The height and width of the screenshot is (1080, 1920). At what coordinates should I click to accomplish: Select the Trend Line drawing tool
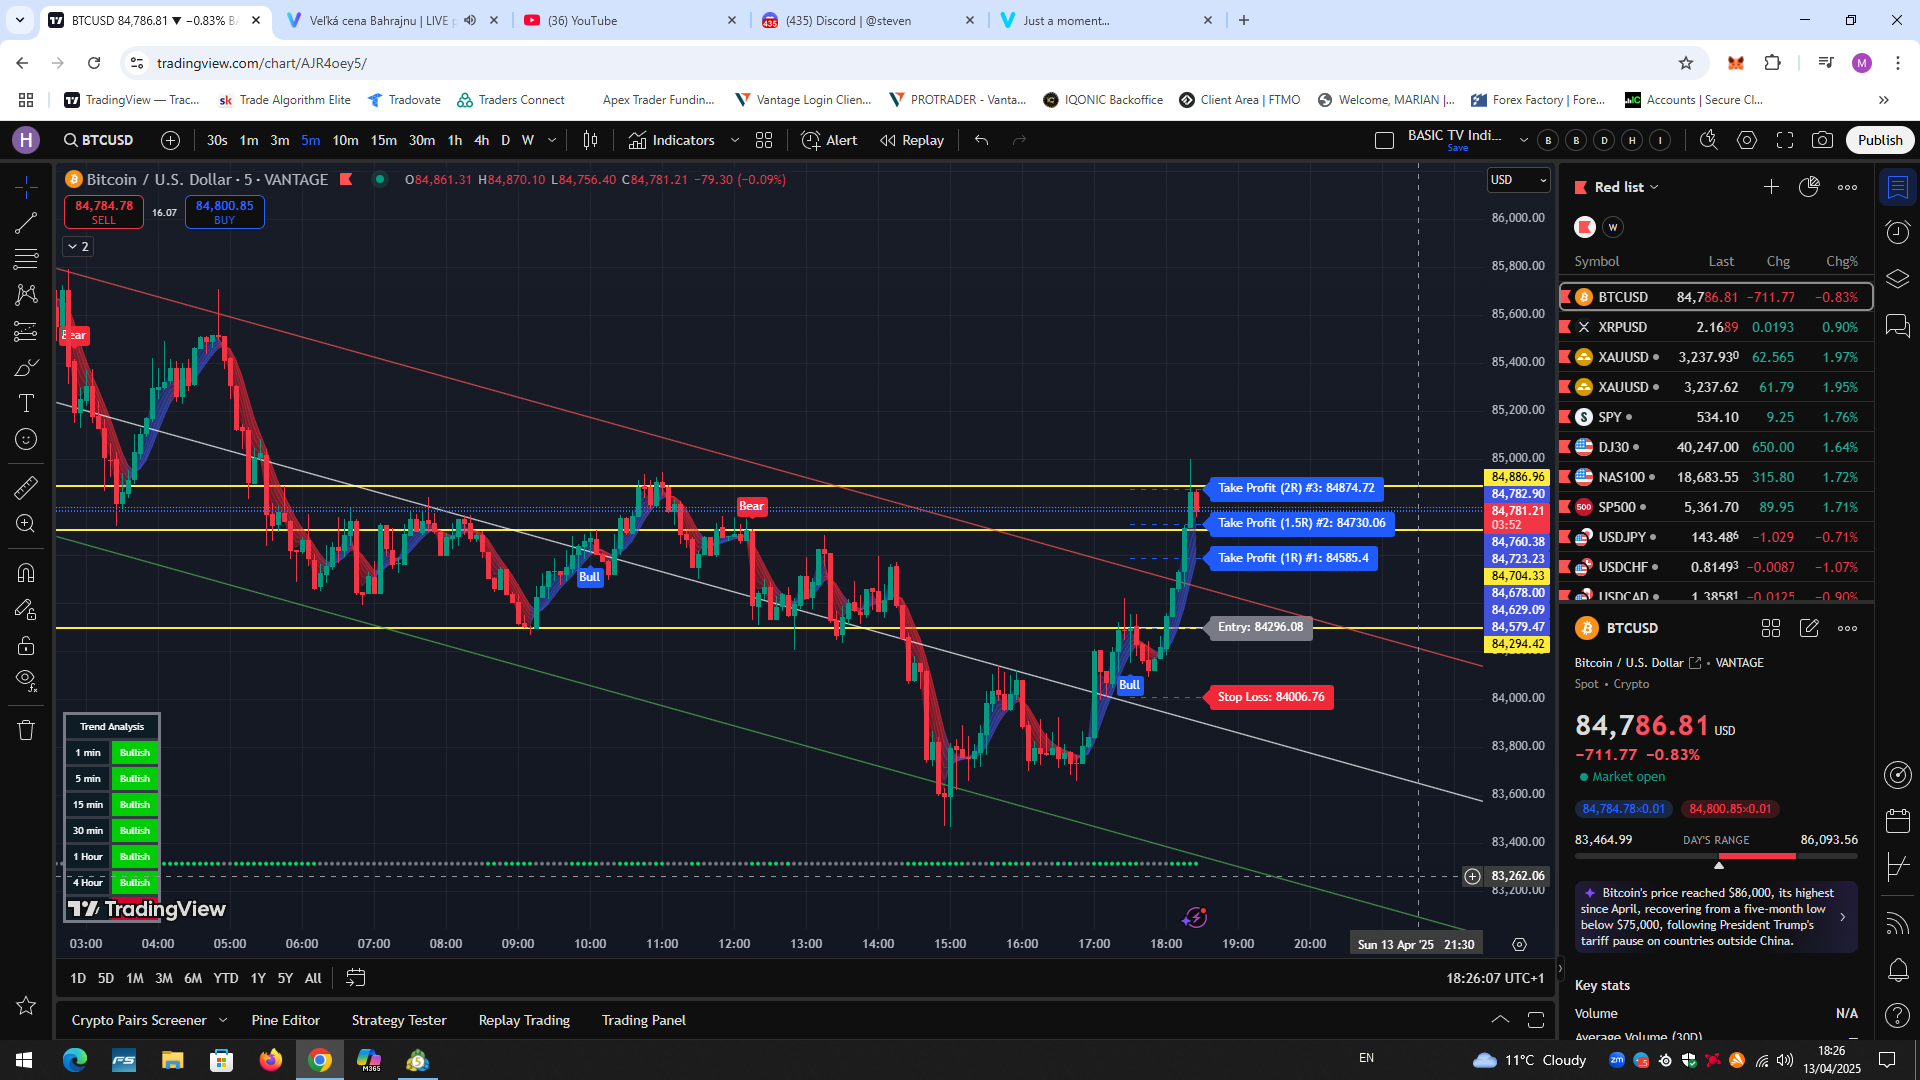[x=25, y=223]
